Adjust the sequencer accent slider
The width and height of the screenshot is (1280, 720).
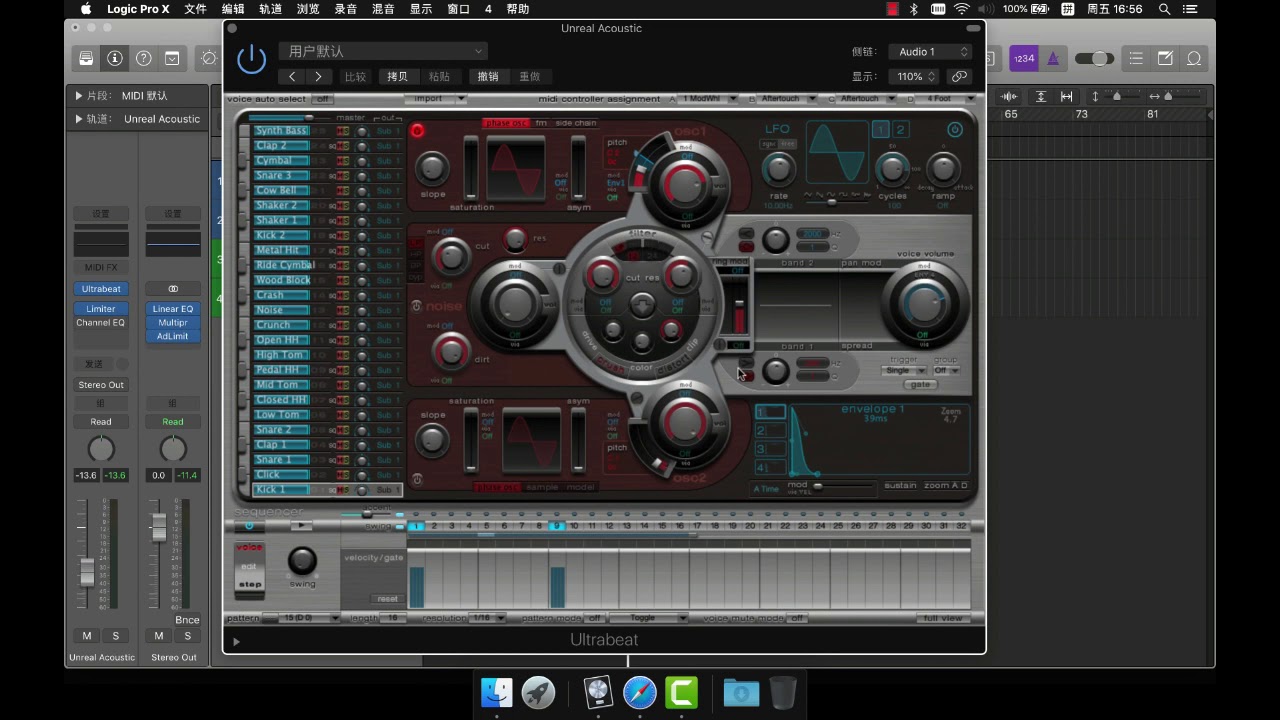366,515
